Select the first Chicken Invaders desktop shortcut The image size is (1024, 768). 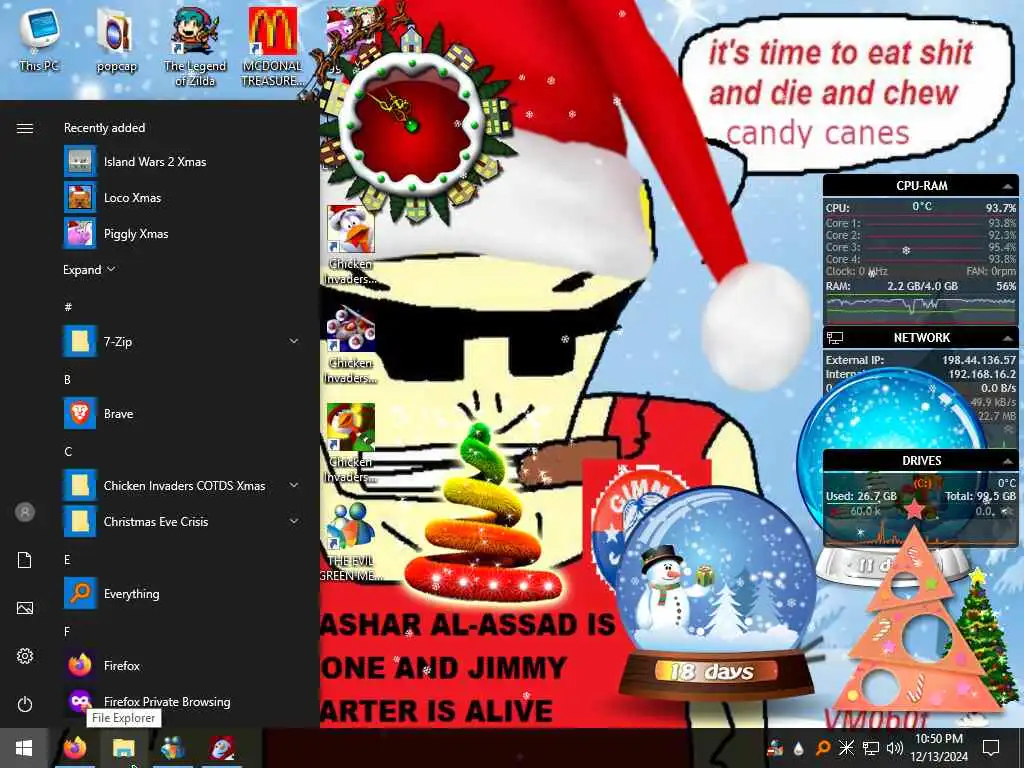[x=351, y=245]
